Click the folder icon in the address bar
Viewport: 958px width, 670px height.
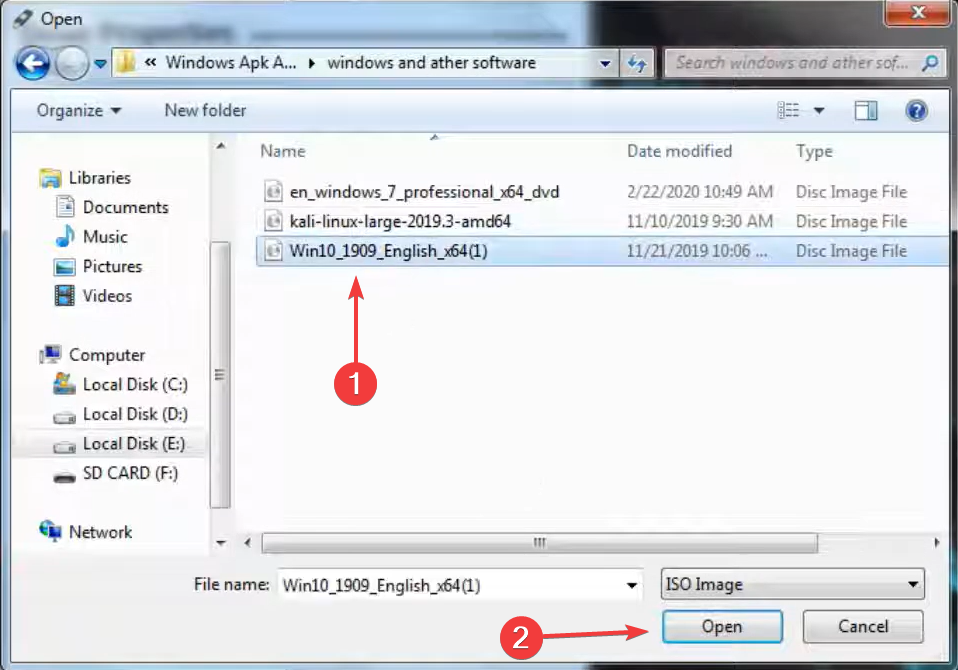[126, 62]
